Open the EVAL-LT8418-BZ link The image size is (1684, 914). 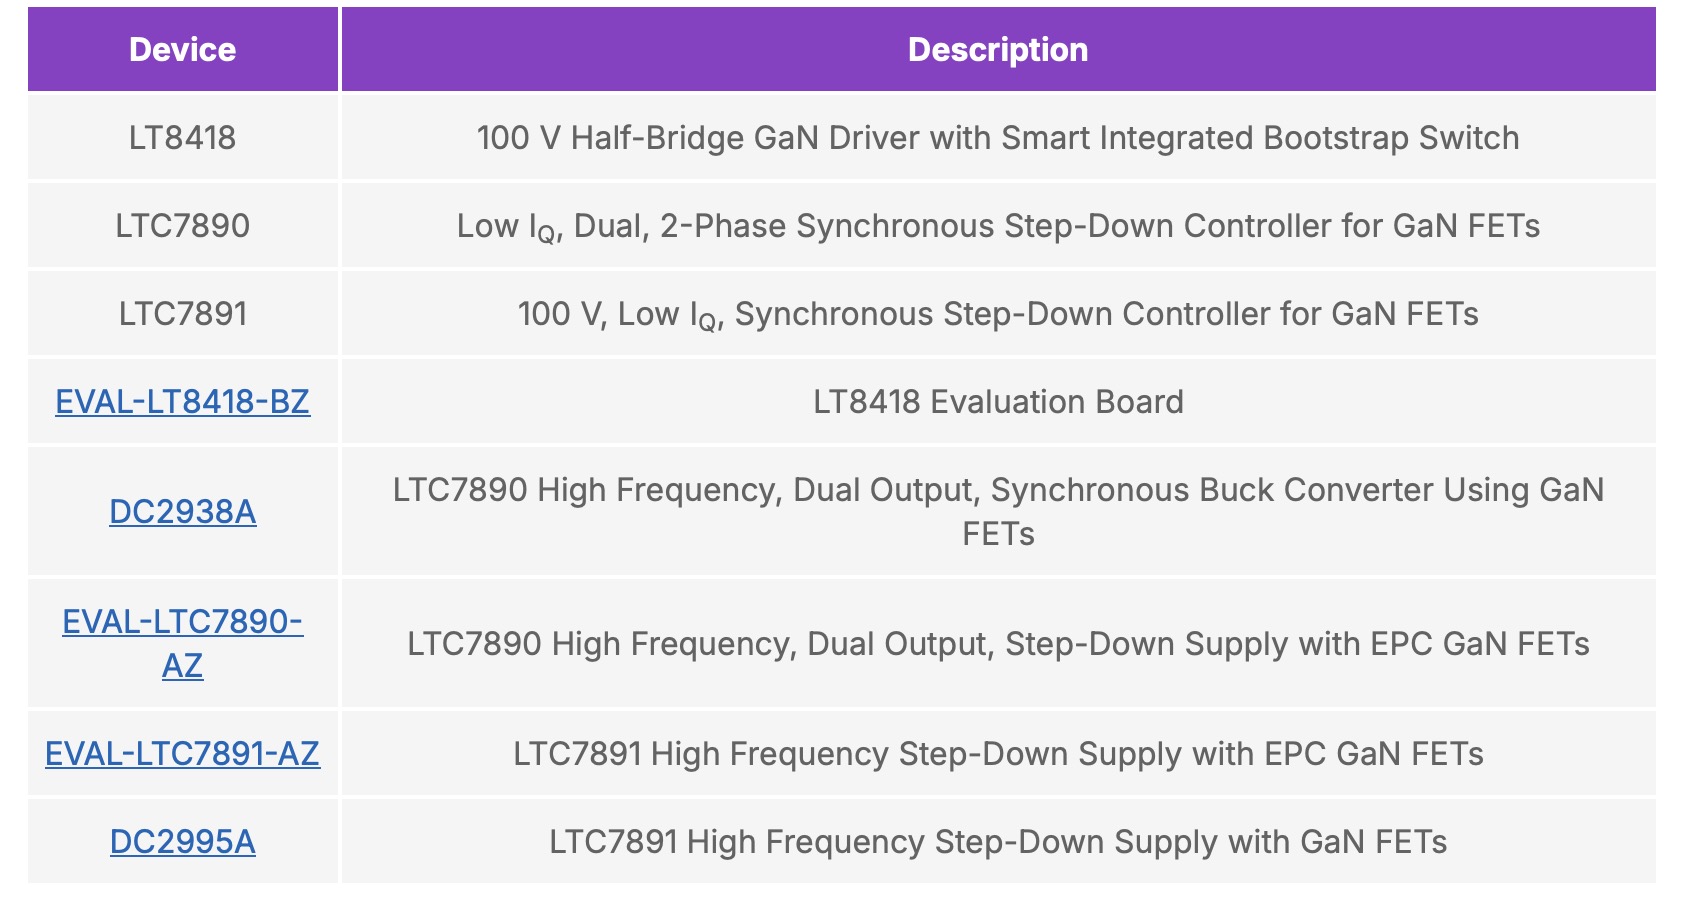click(x=182, y=402)
